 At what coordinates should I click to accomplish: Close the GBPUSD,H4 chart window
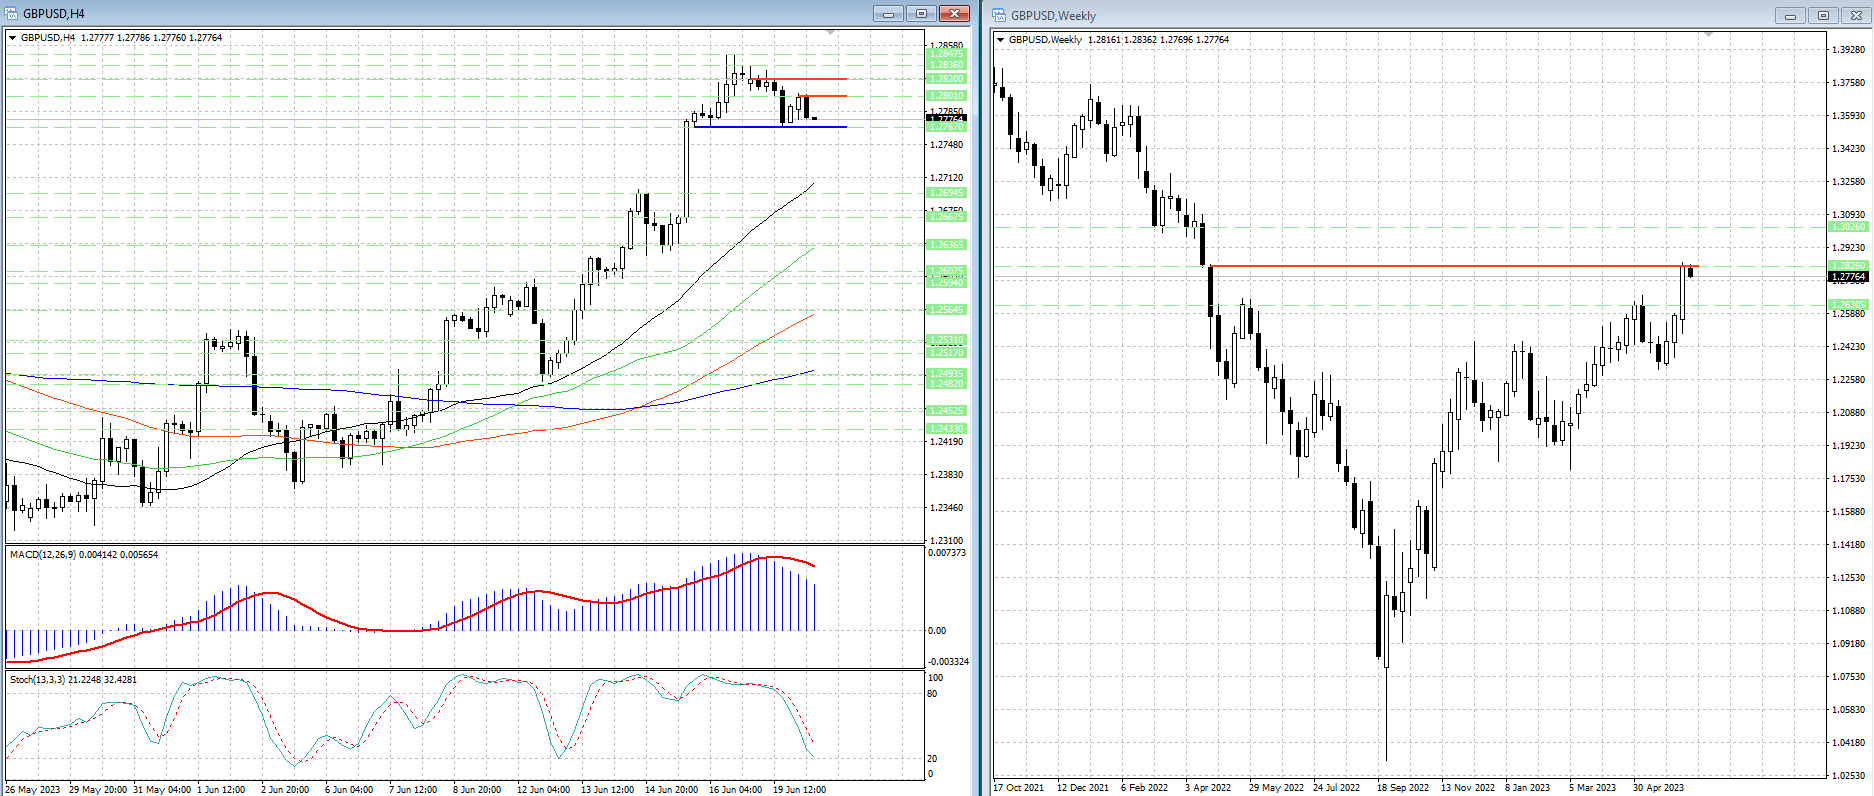tap(954, 13)
